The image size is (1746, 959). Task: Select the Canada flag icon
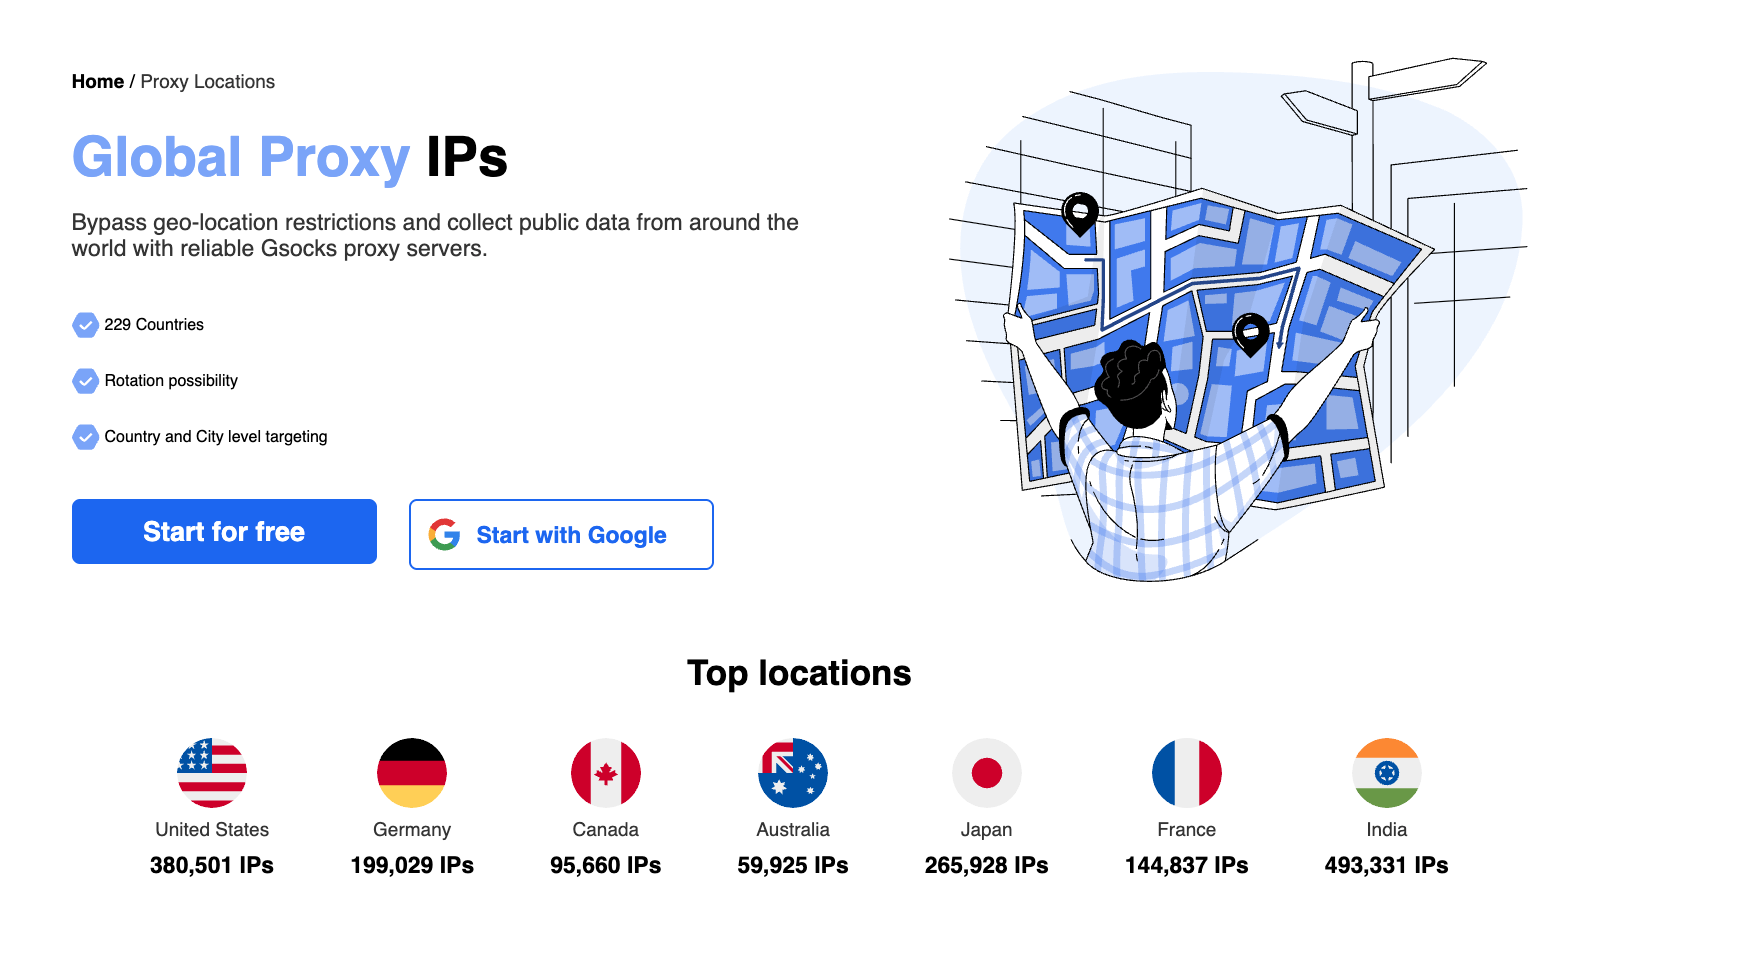click(x=606, y=773)
